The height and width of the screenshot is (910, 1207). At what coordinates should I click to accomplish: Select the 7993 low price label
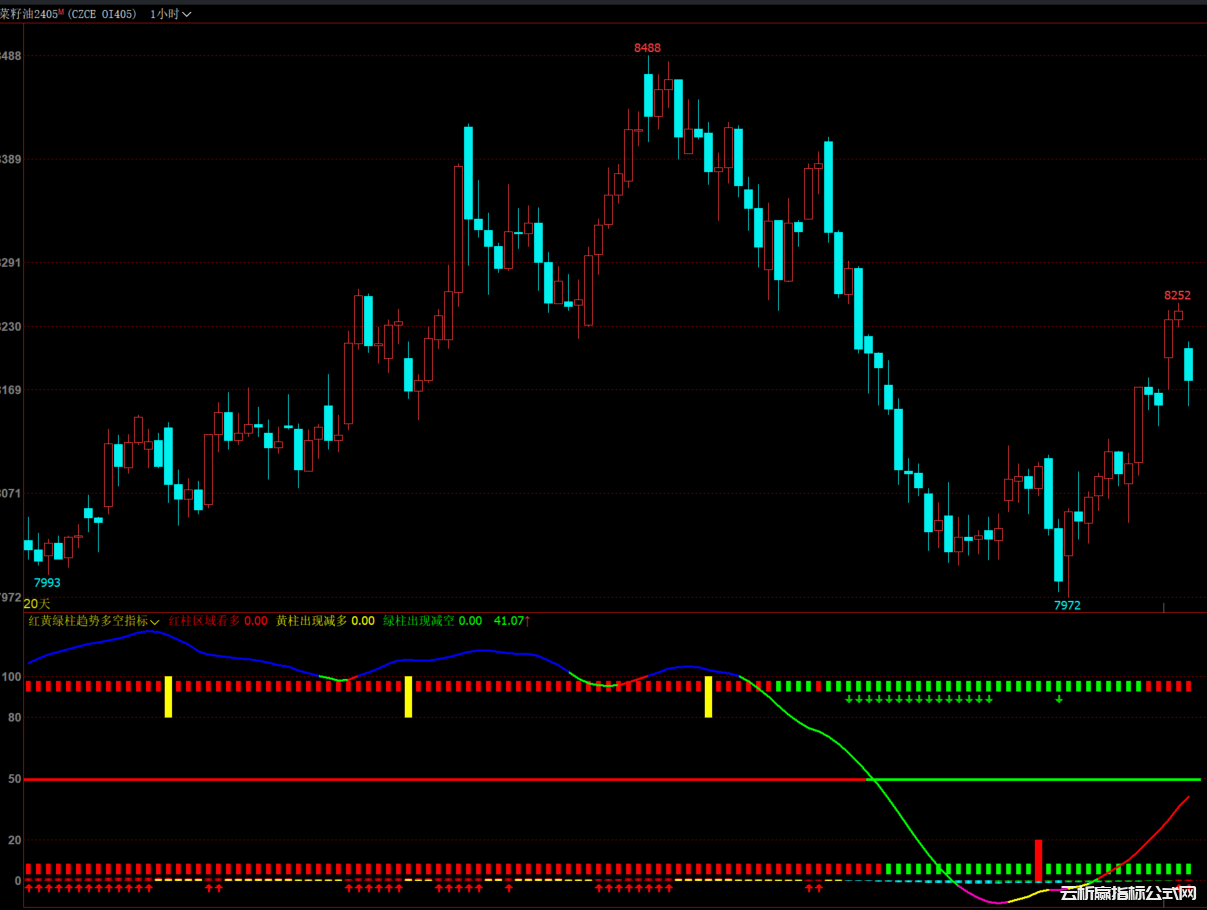pyautogui.click(x=47, y=583)
